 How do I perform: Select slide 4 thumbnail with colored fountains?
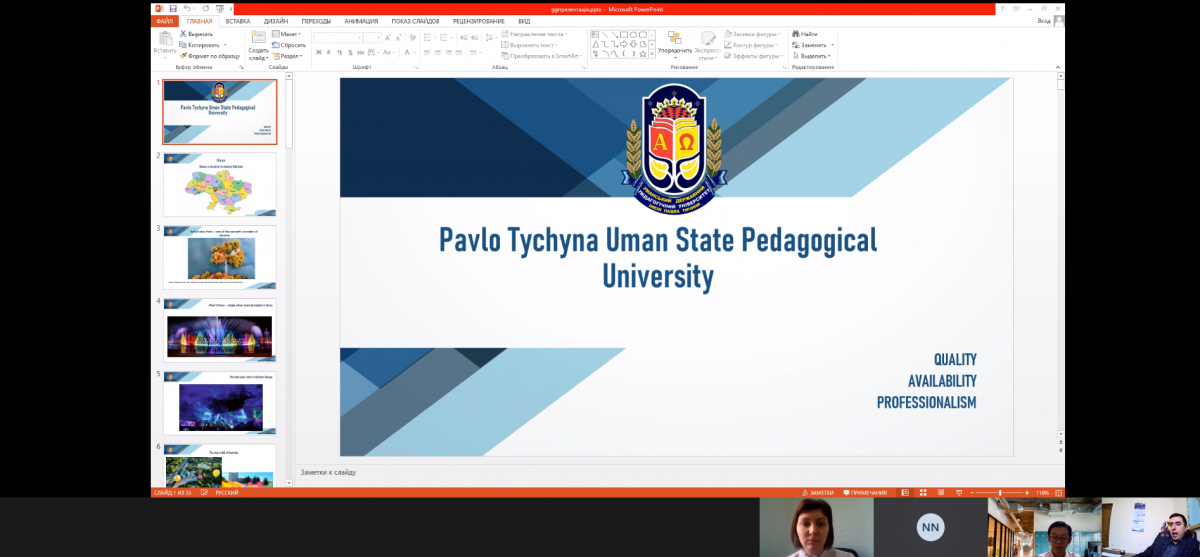tap(220, 330)
